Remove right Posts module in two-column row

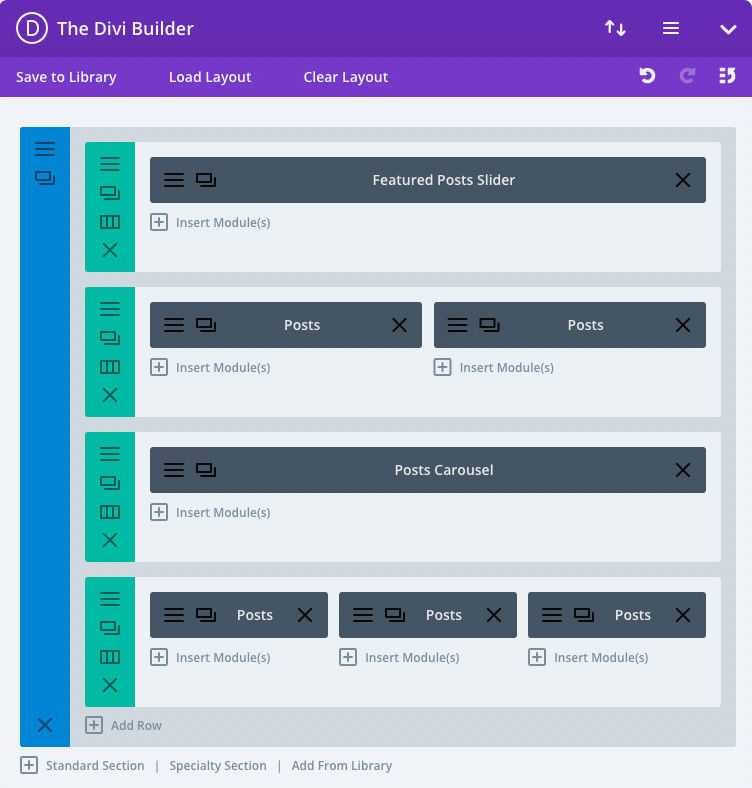coord(683,325)
